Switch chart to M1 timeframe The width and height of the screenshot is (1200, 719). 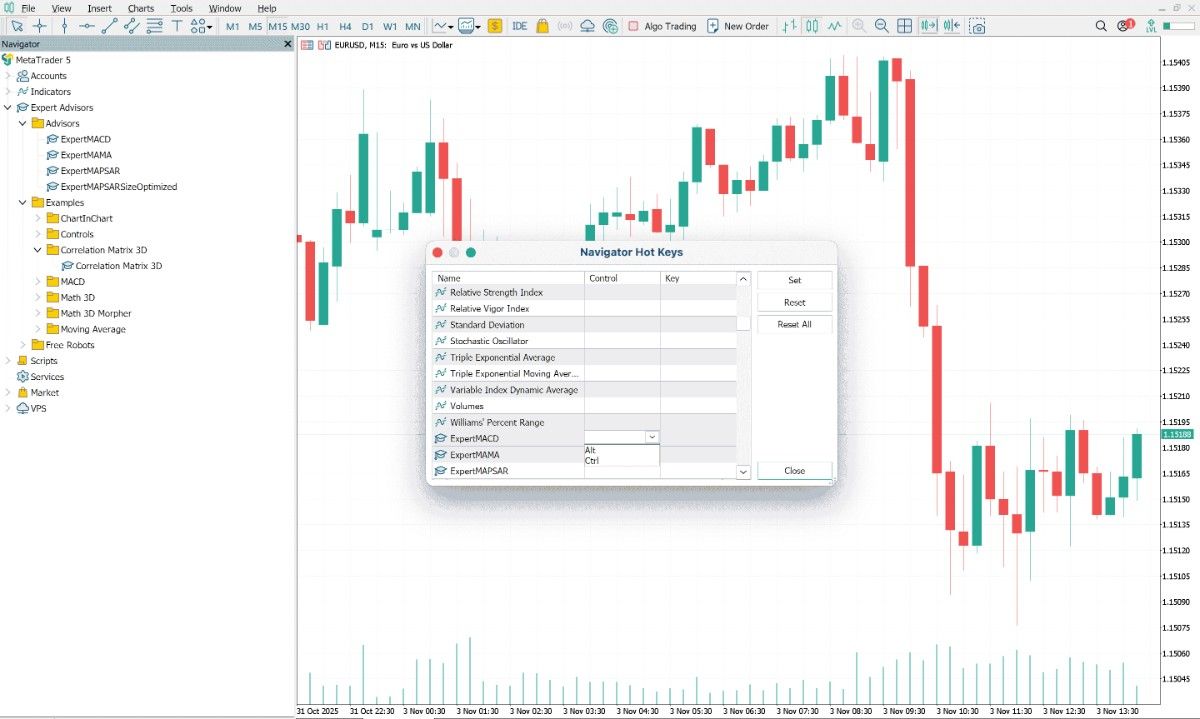coord(233,26)
